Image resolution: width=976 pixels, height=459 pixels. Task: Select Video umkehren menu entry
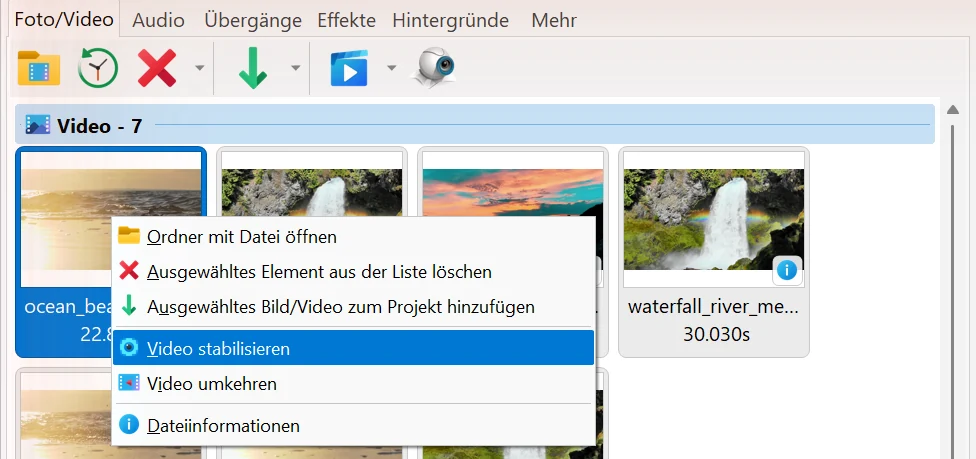pos(353,384)
